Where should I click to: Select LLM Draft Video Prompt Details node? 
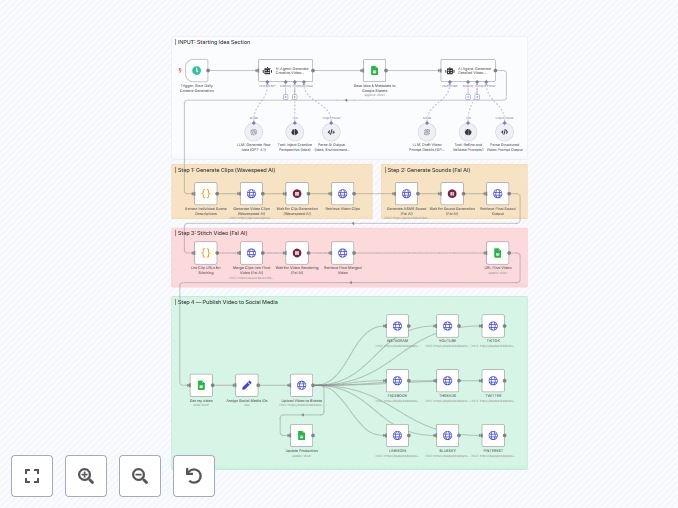click(427, 132)
